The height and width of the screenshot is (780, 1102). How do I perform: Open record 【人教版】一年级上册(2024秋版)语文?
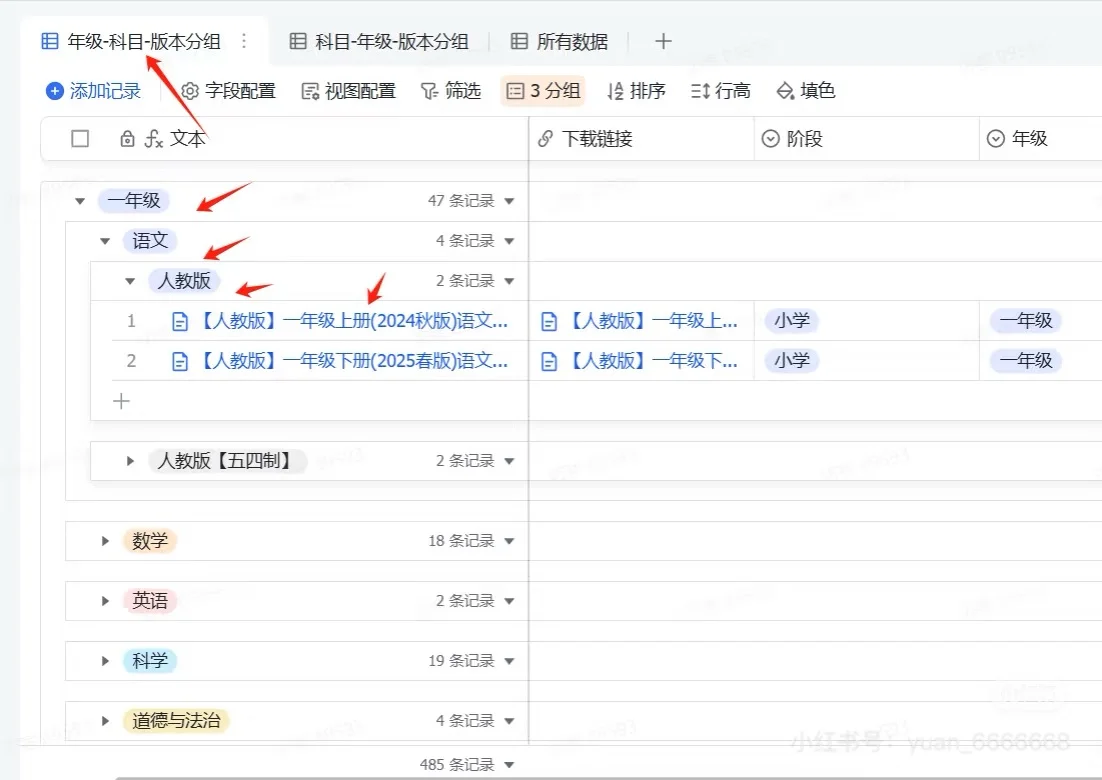coord(354,321)
